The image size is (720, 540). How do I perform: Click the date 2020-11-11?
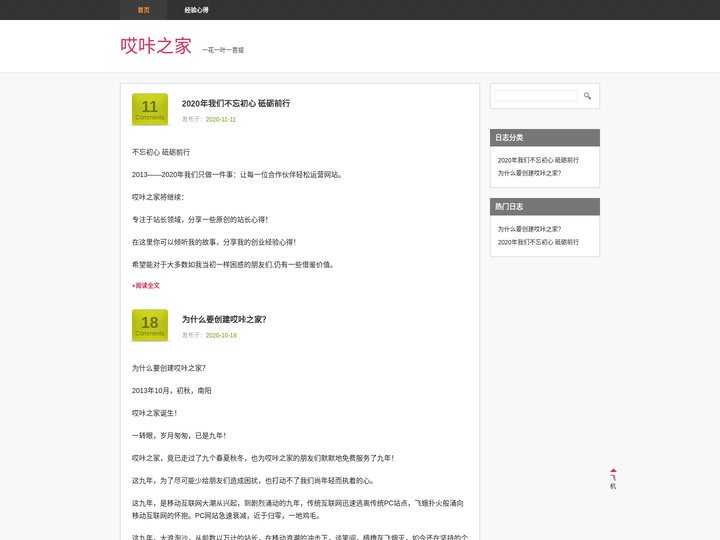pyautogui.click(x=221, y=119)
